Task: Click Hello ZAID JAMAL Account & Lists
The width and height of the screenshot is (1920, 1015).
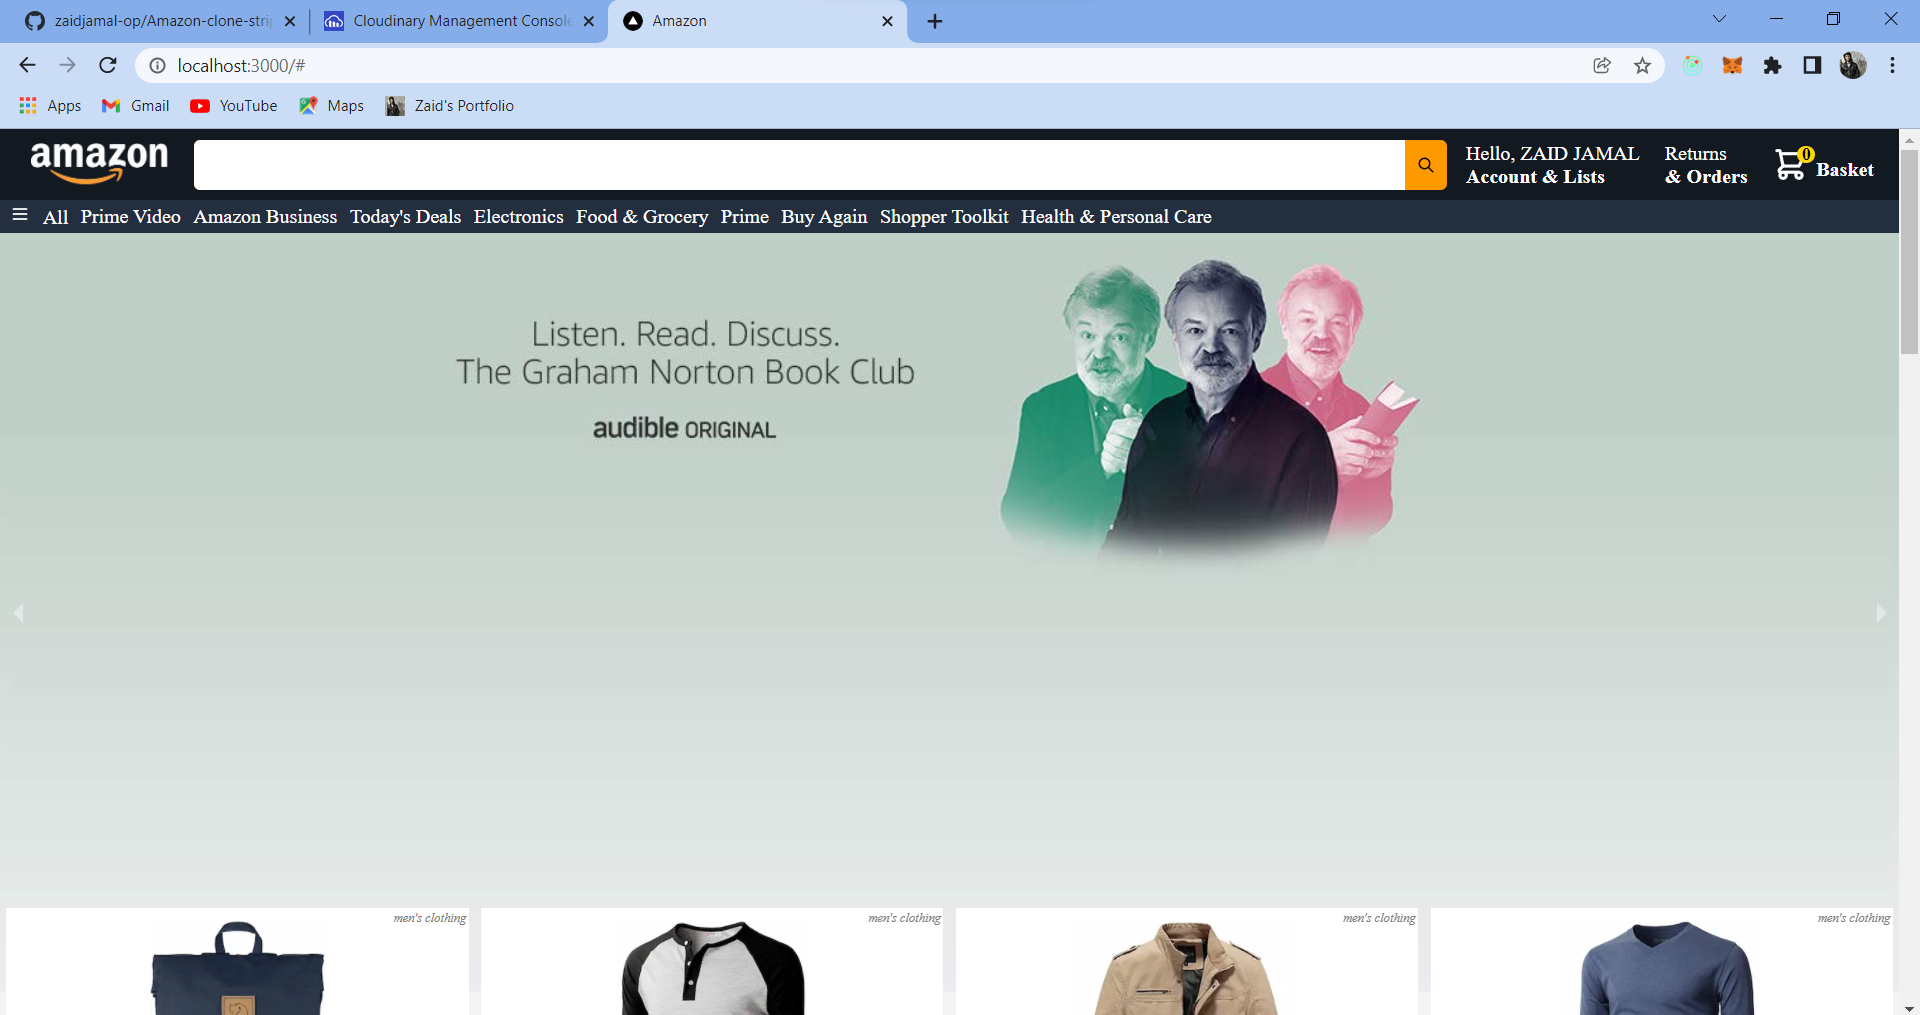Action: point(1552,165)
